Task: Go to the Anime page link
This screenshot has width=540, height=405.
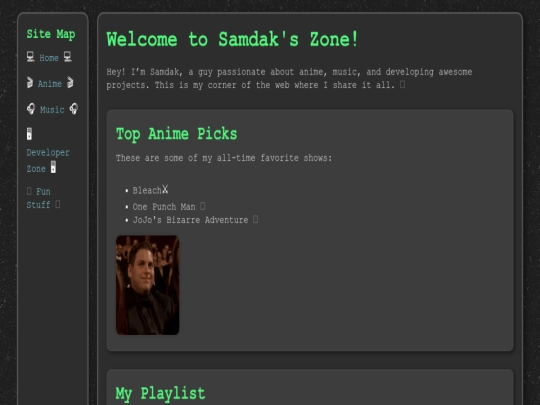Action: coord(50,84)
